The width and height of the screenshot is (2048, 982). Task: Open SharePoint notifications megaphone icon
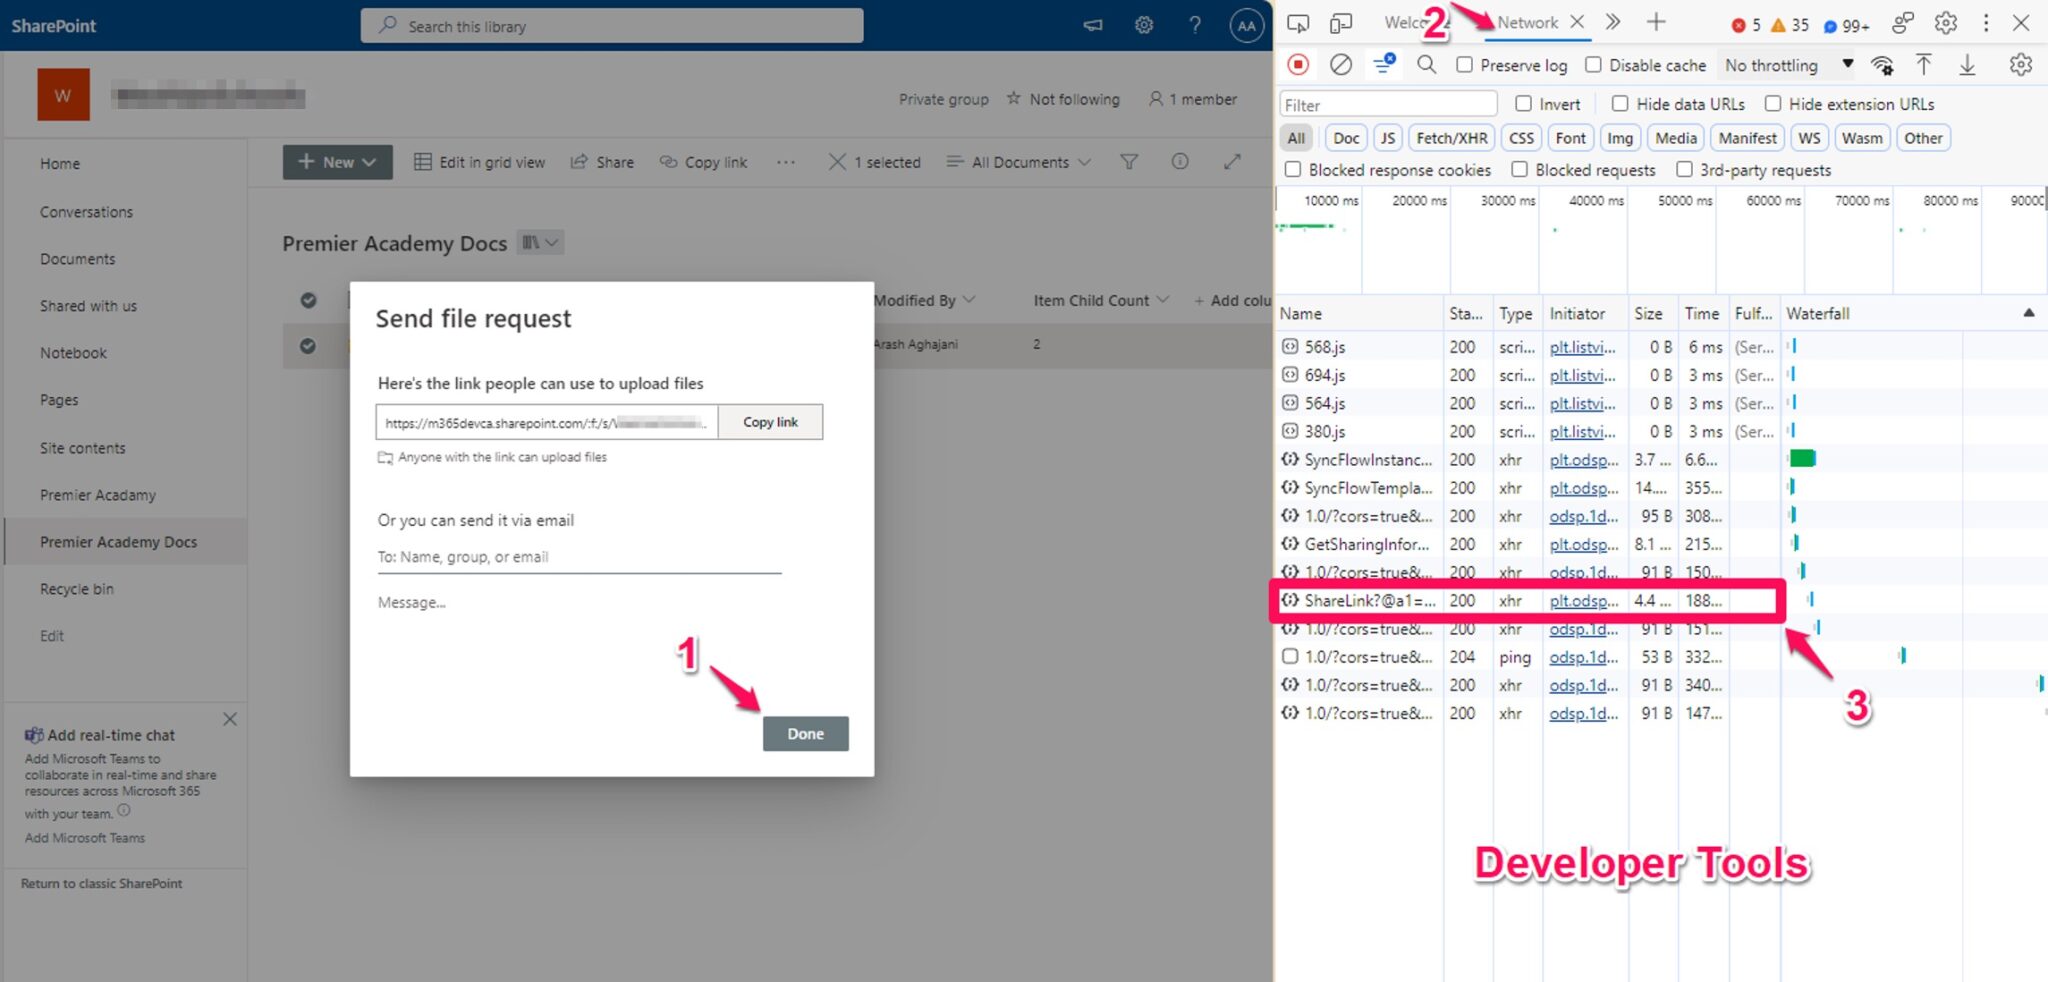tap(1092, 26)
